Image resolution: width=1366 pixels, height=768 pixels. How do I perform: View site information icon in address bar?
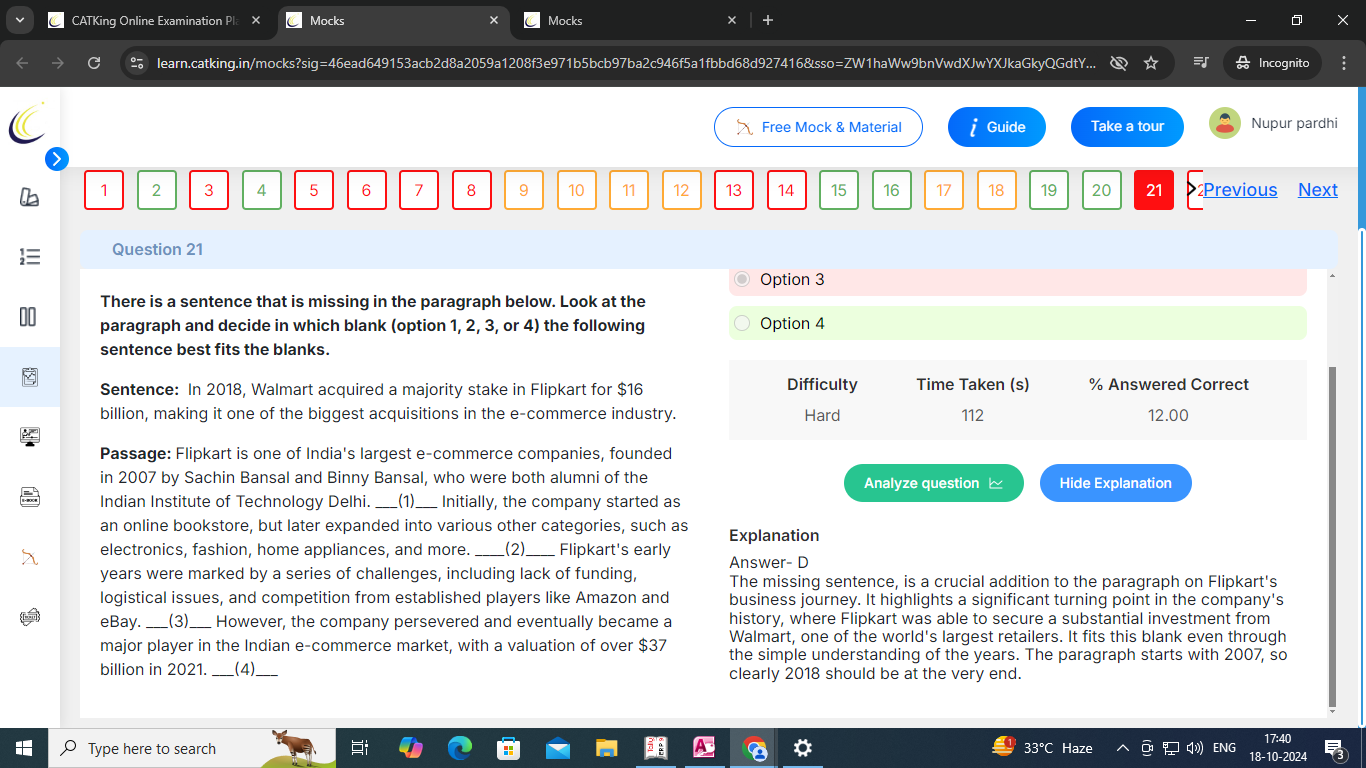tap(138, 63)
